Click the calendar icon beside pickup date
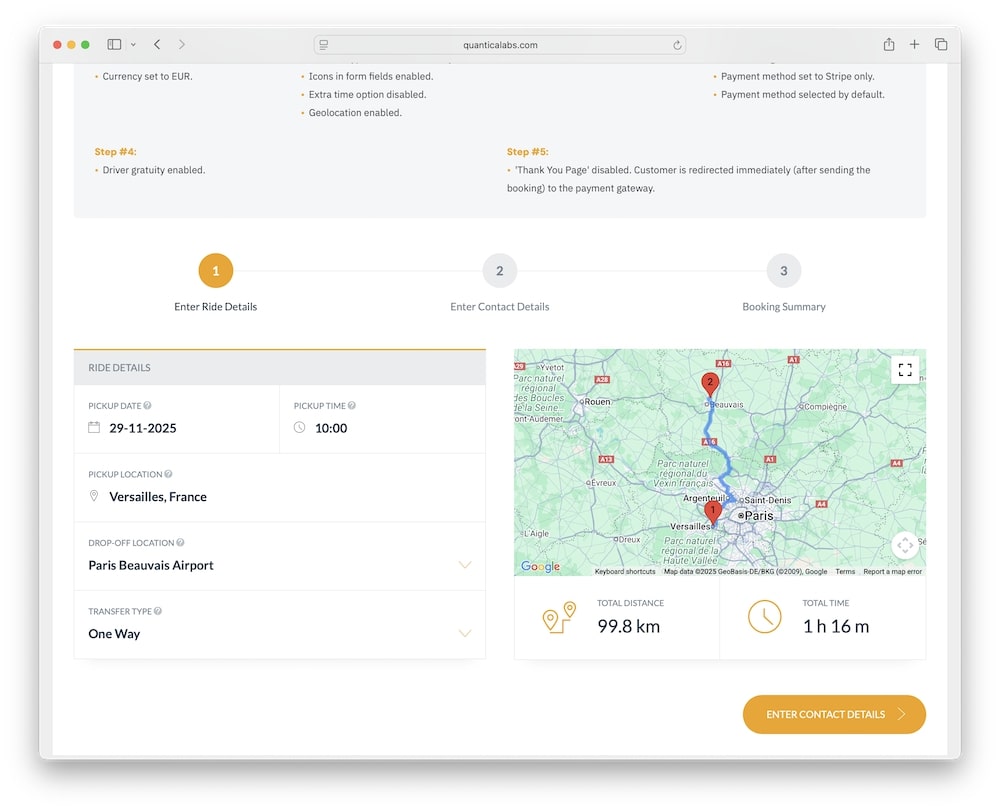Screen dimensions: 1000x811 point(94,428)
